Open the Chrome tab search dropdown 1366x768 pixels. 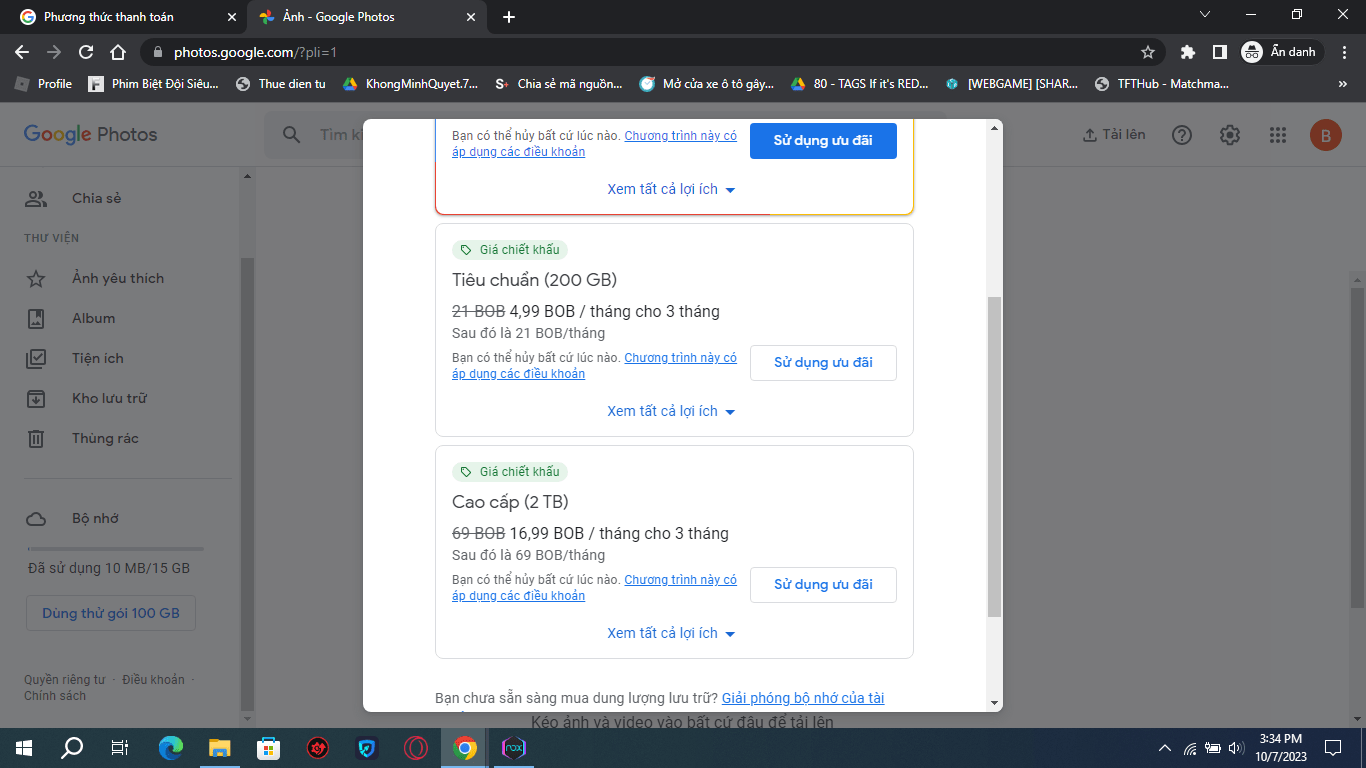tap(1205, 16)
